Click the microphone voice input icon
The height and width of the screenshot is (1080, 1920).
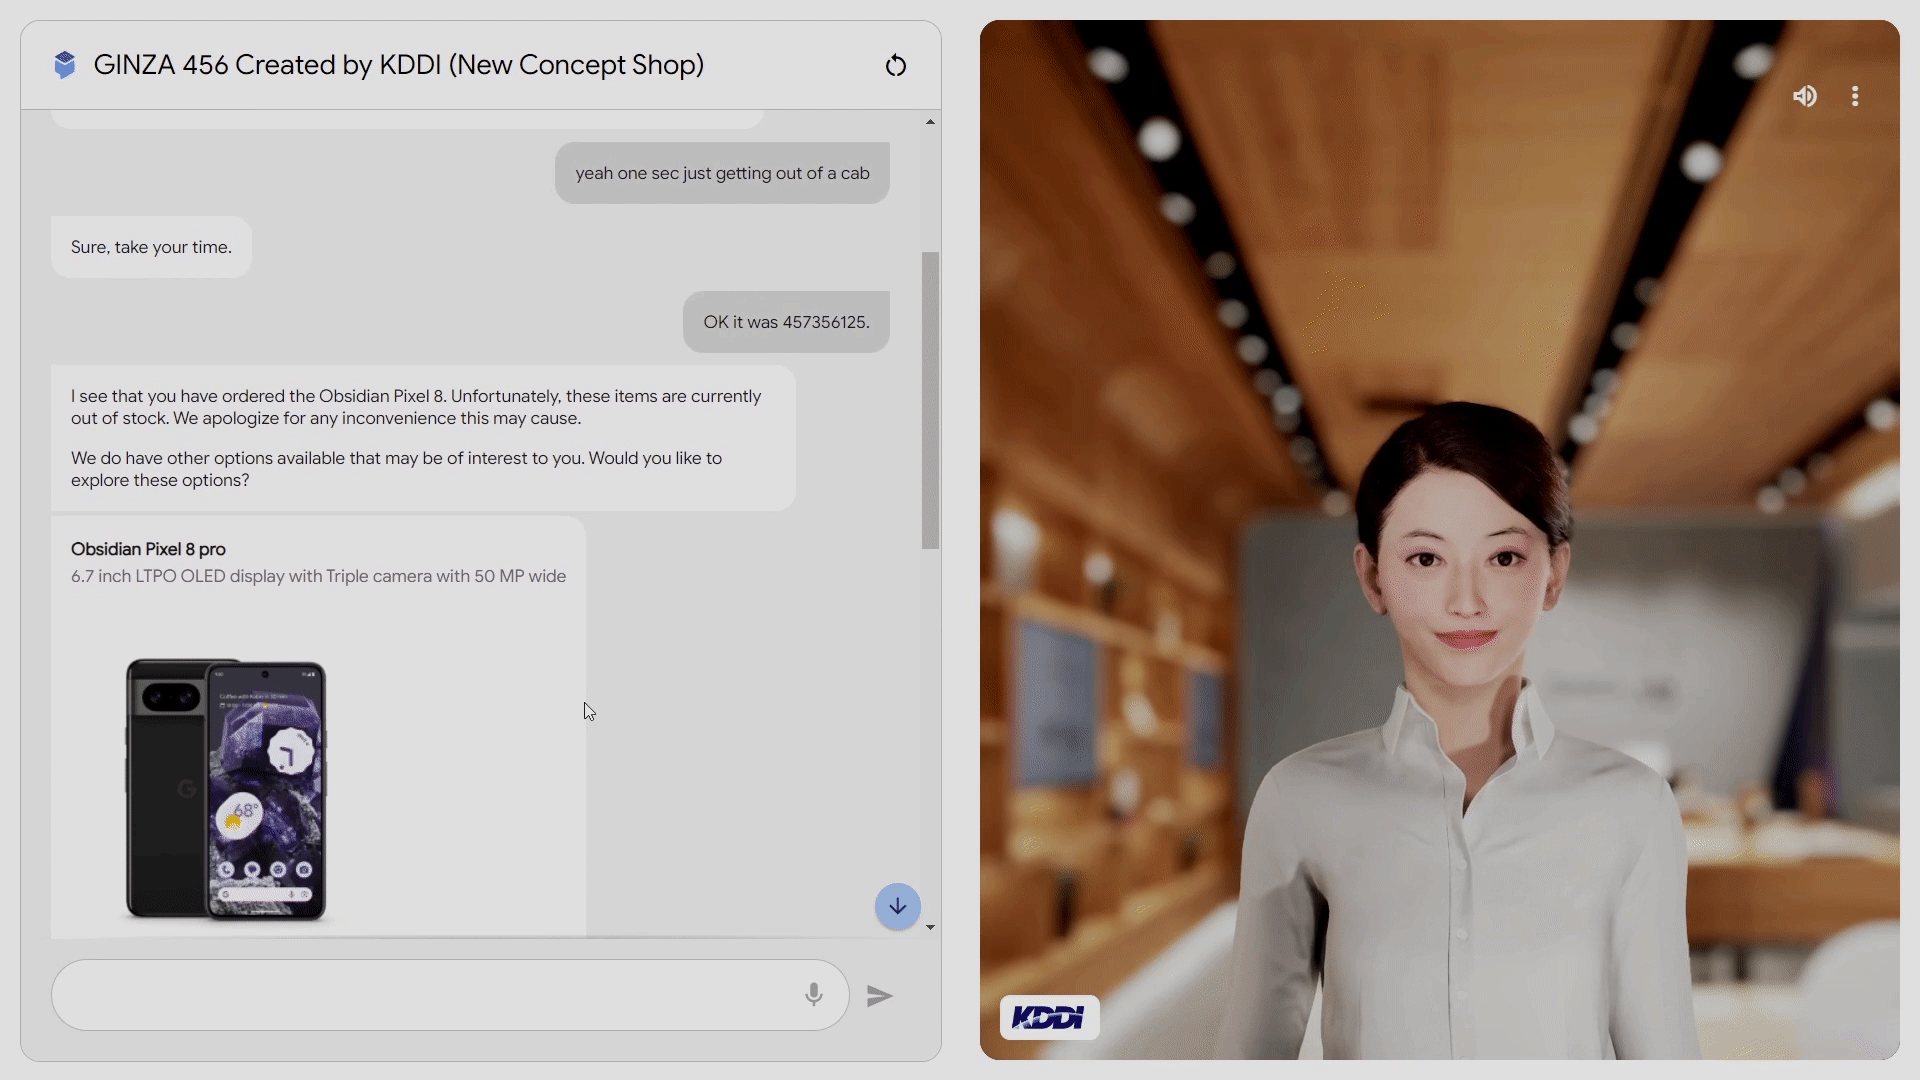click(814, 995)
